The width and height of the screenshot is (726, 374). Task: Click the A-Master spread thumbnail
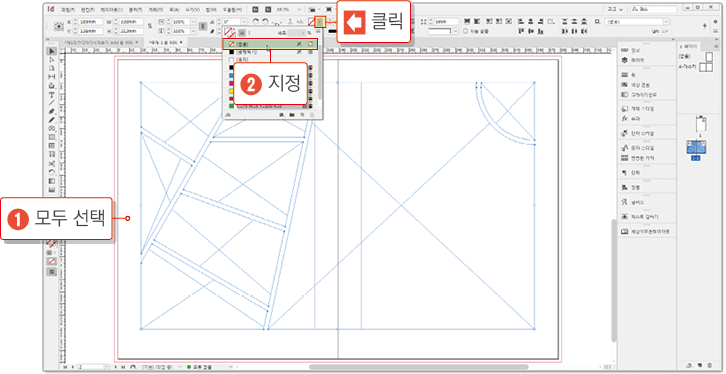click(706, 68)
